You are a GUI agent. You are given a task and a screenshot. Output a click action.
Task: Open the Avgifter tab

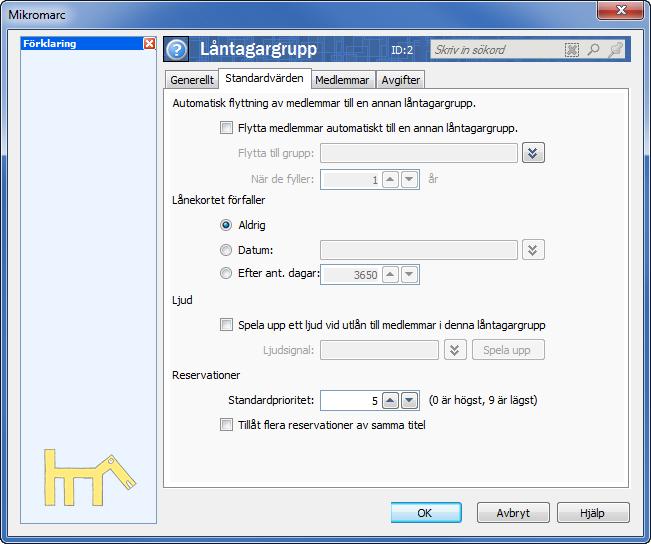[401, 80]
